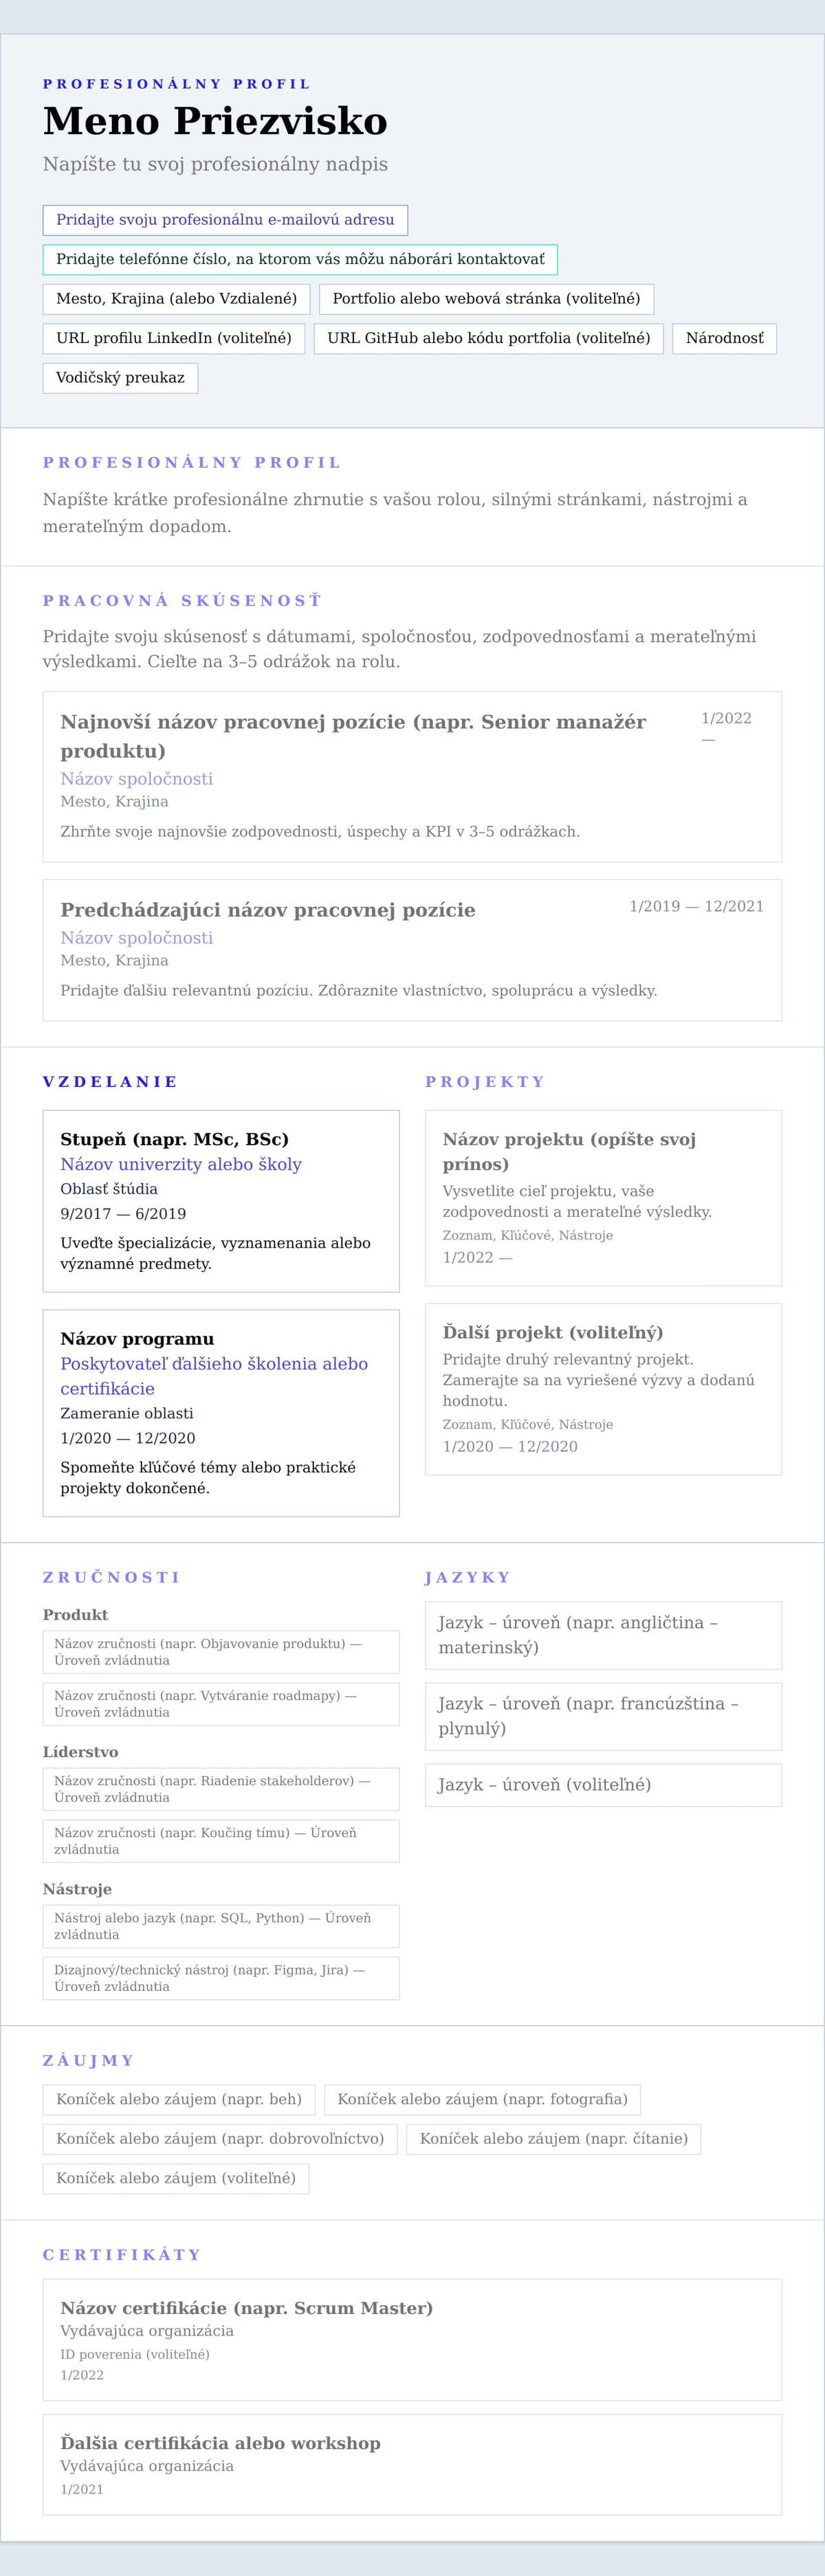Click the "Národnosť" field
Screen dimensions: 825x2576
click(x=724, y=339)
